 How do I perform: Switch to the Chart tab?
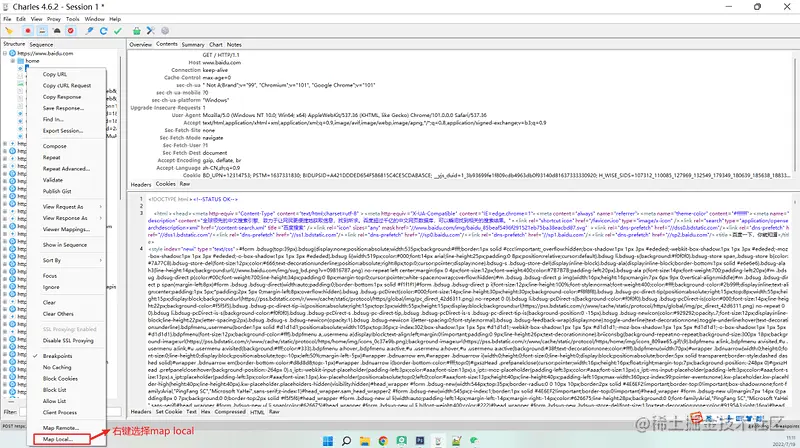[x=216, y=44]
